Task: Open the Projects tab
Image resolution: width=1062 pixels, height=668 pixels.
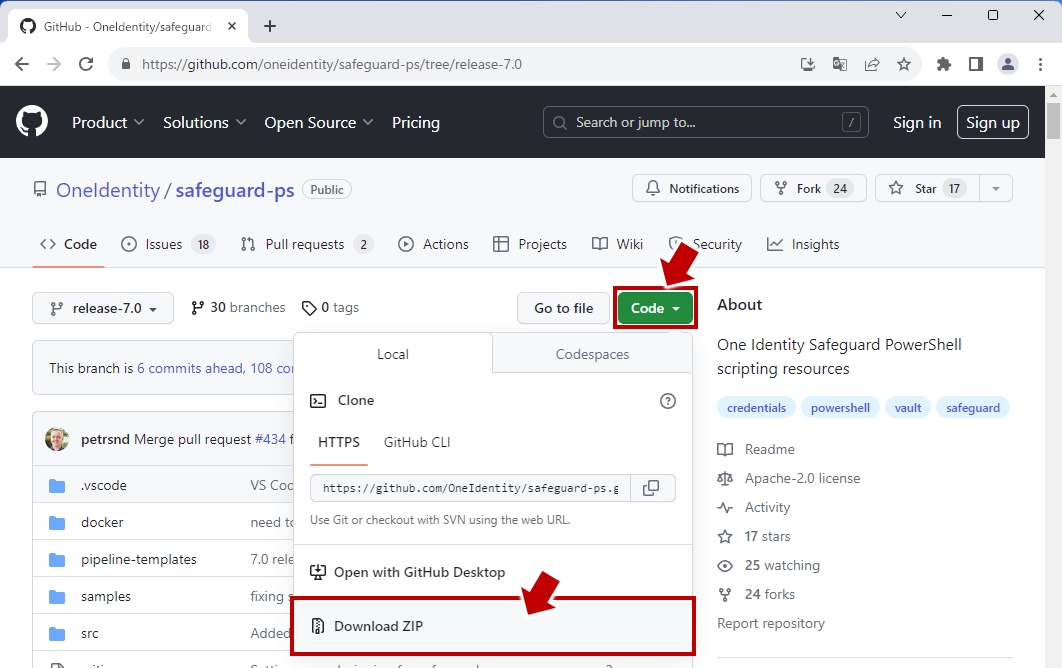Action: pyautogui.click(x=530, y=245)
